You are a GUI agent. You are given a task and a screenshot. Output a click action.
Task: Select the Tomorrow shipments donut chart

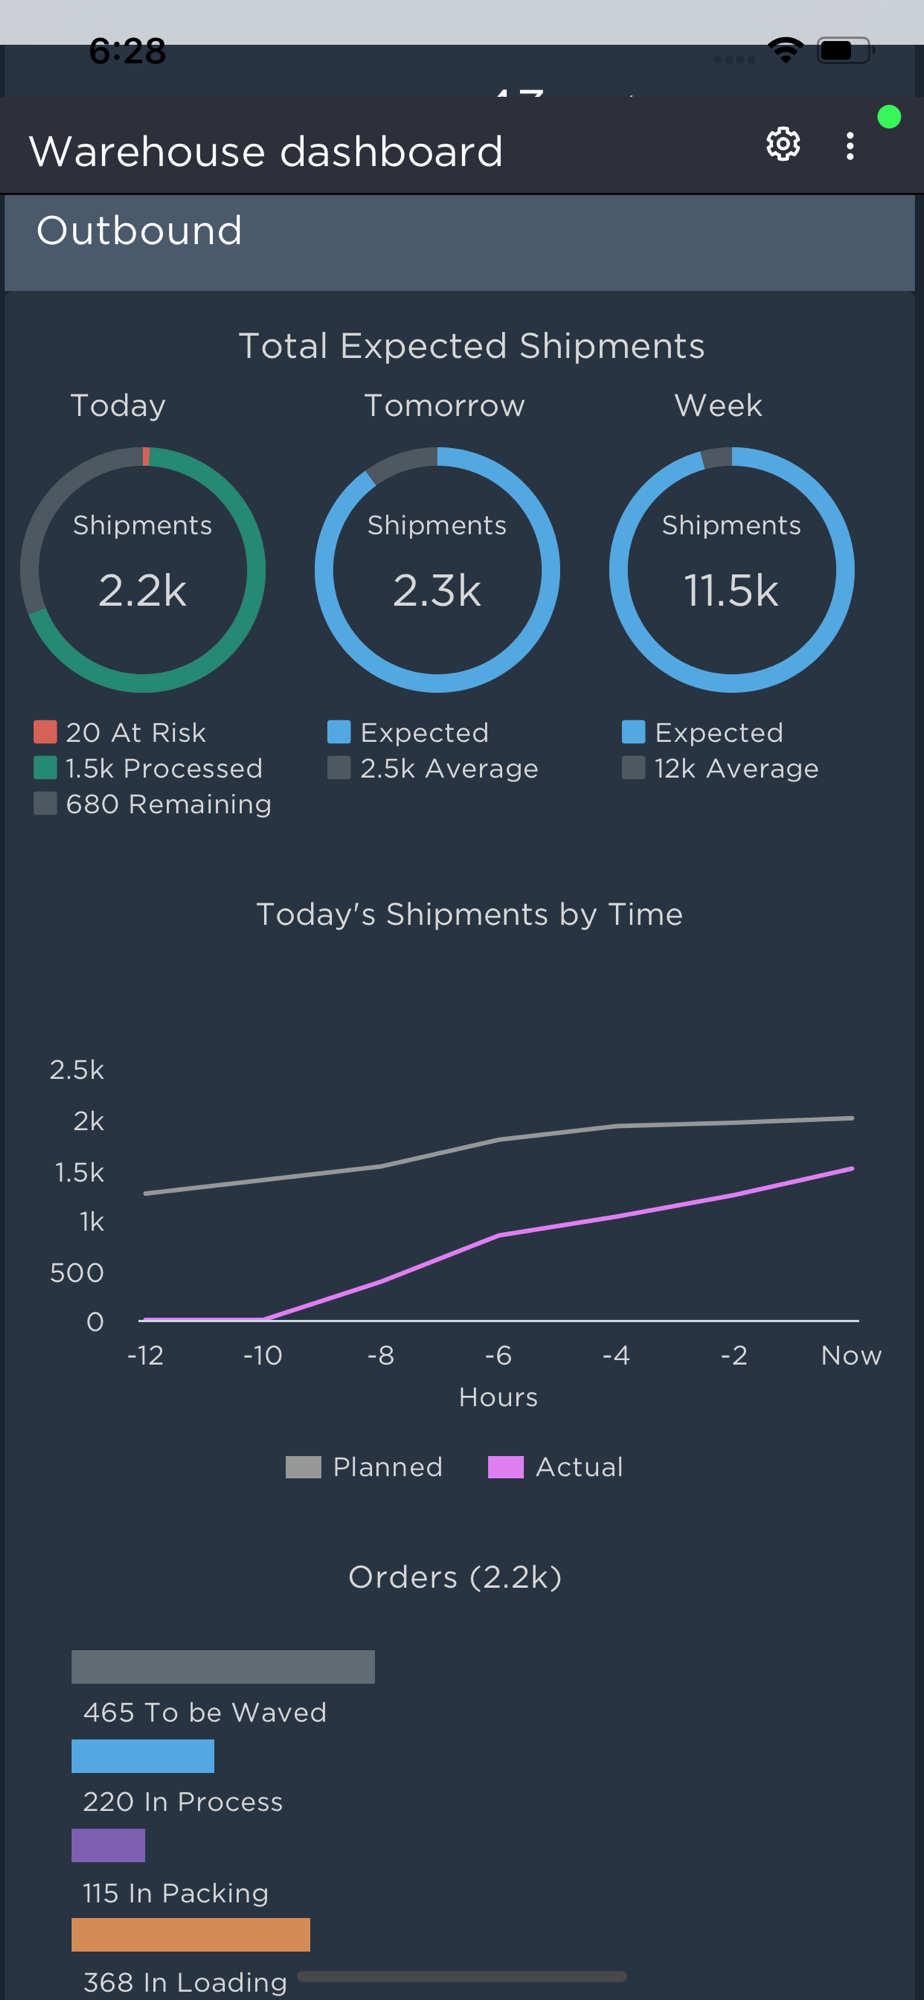coord(437,570)
